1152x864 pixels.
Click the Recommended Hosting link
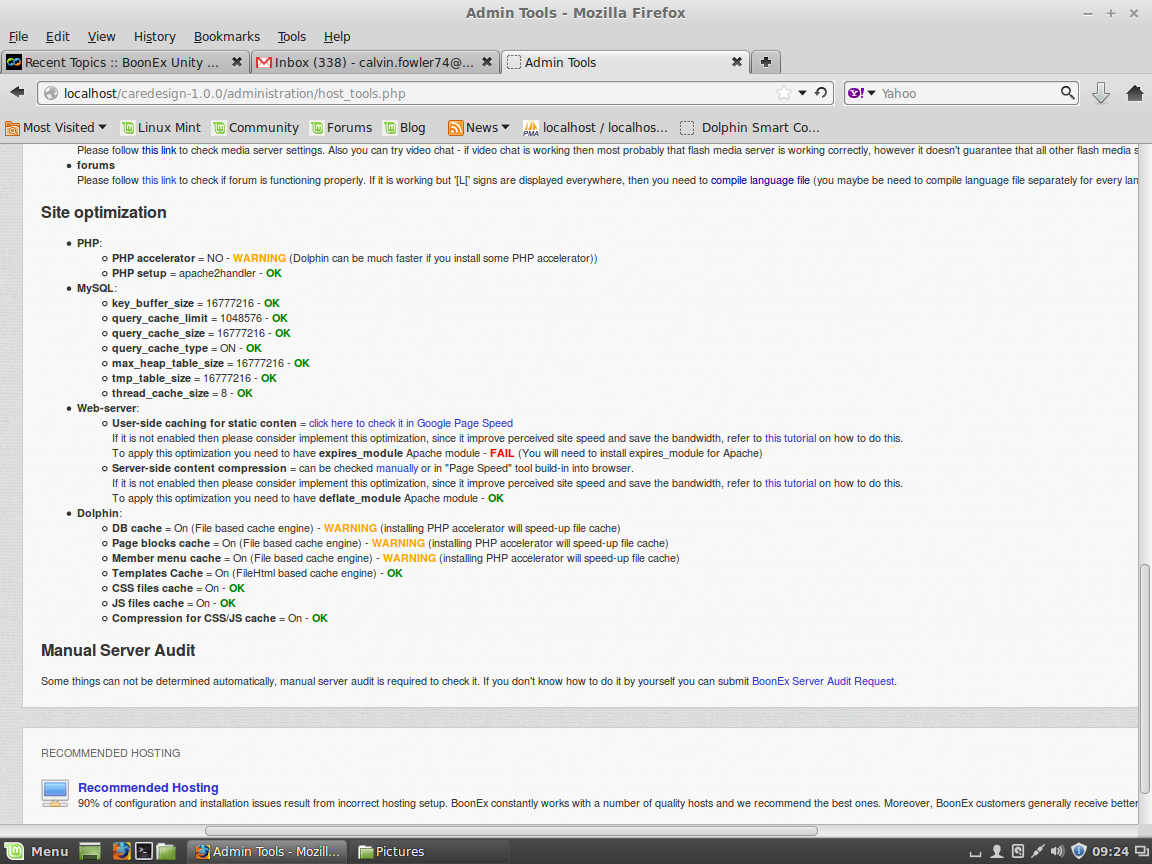coord(148,787)
